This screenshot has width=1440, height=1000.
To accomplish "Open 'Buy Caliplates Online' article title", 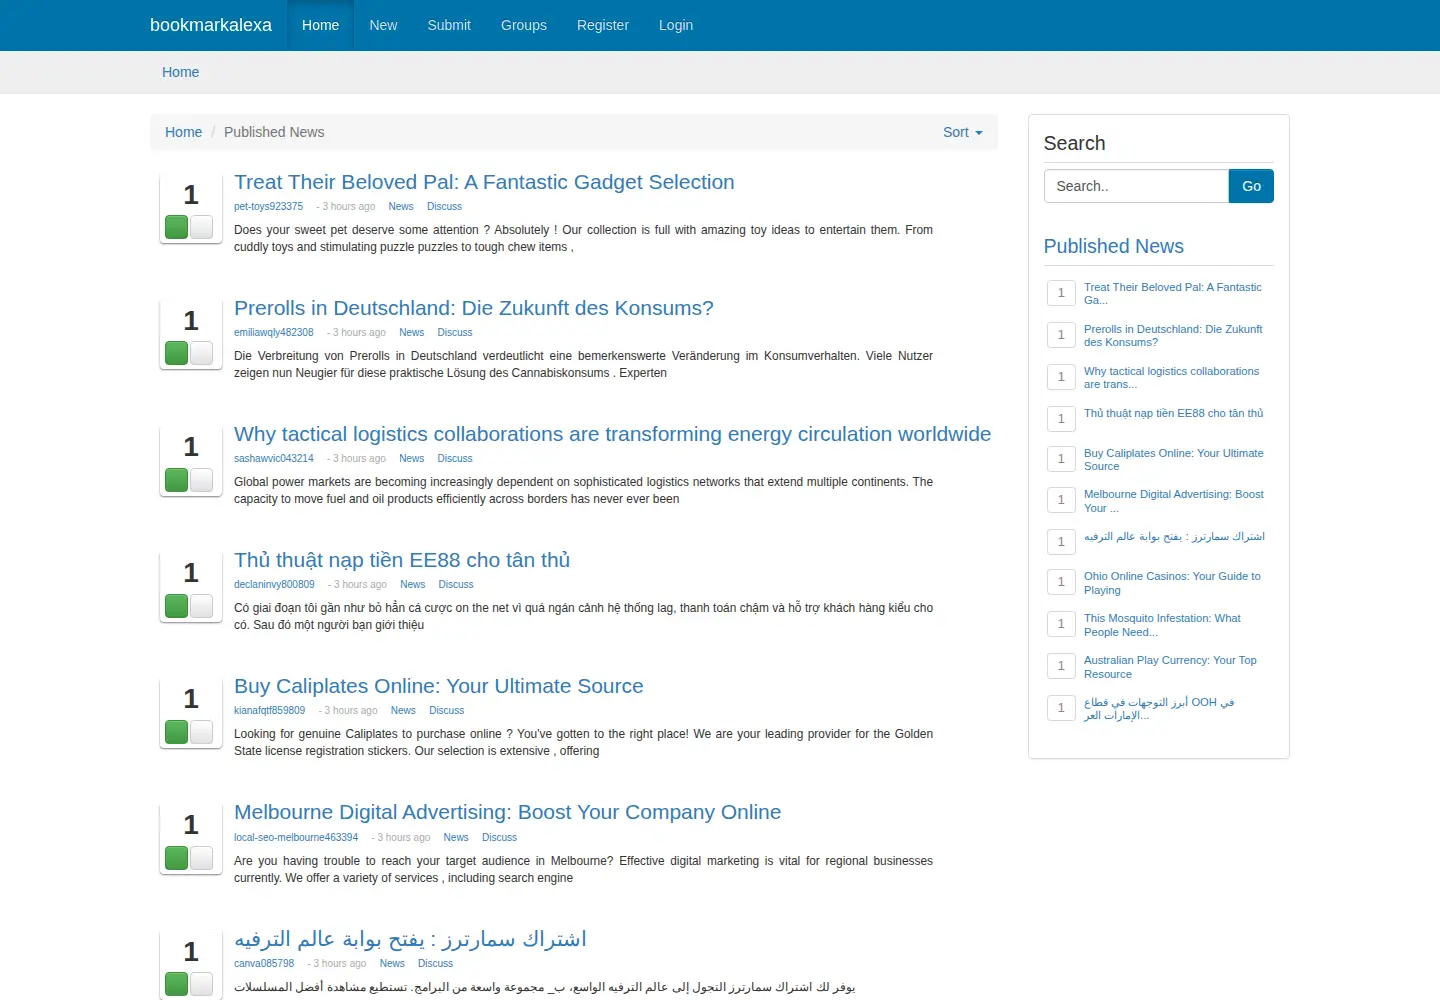I will pyautogui.click(x=438, y=686).
